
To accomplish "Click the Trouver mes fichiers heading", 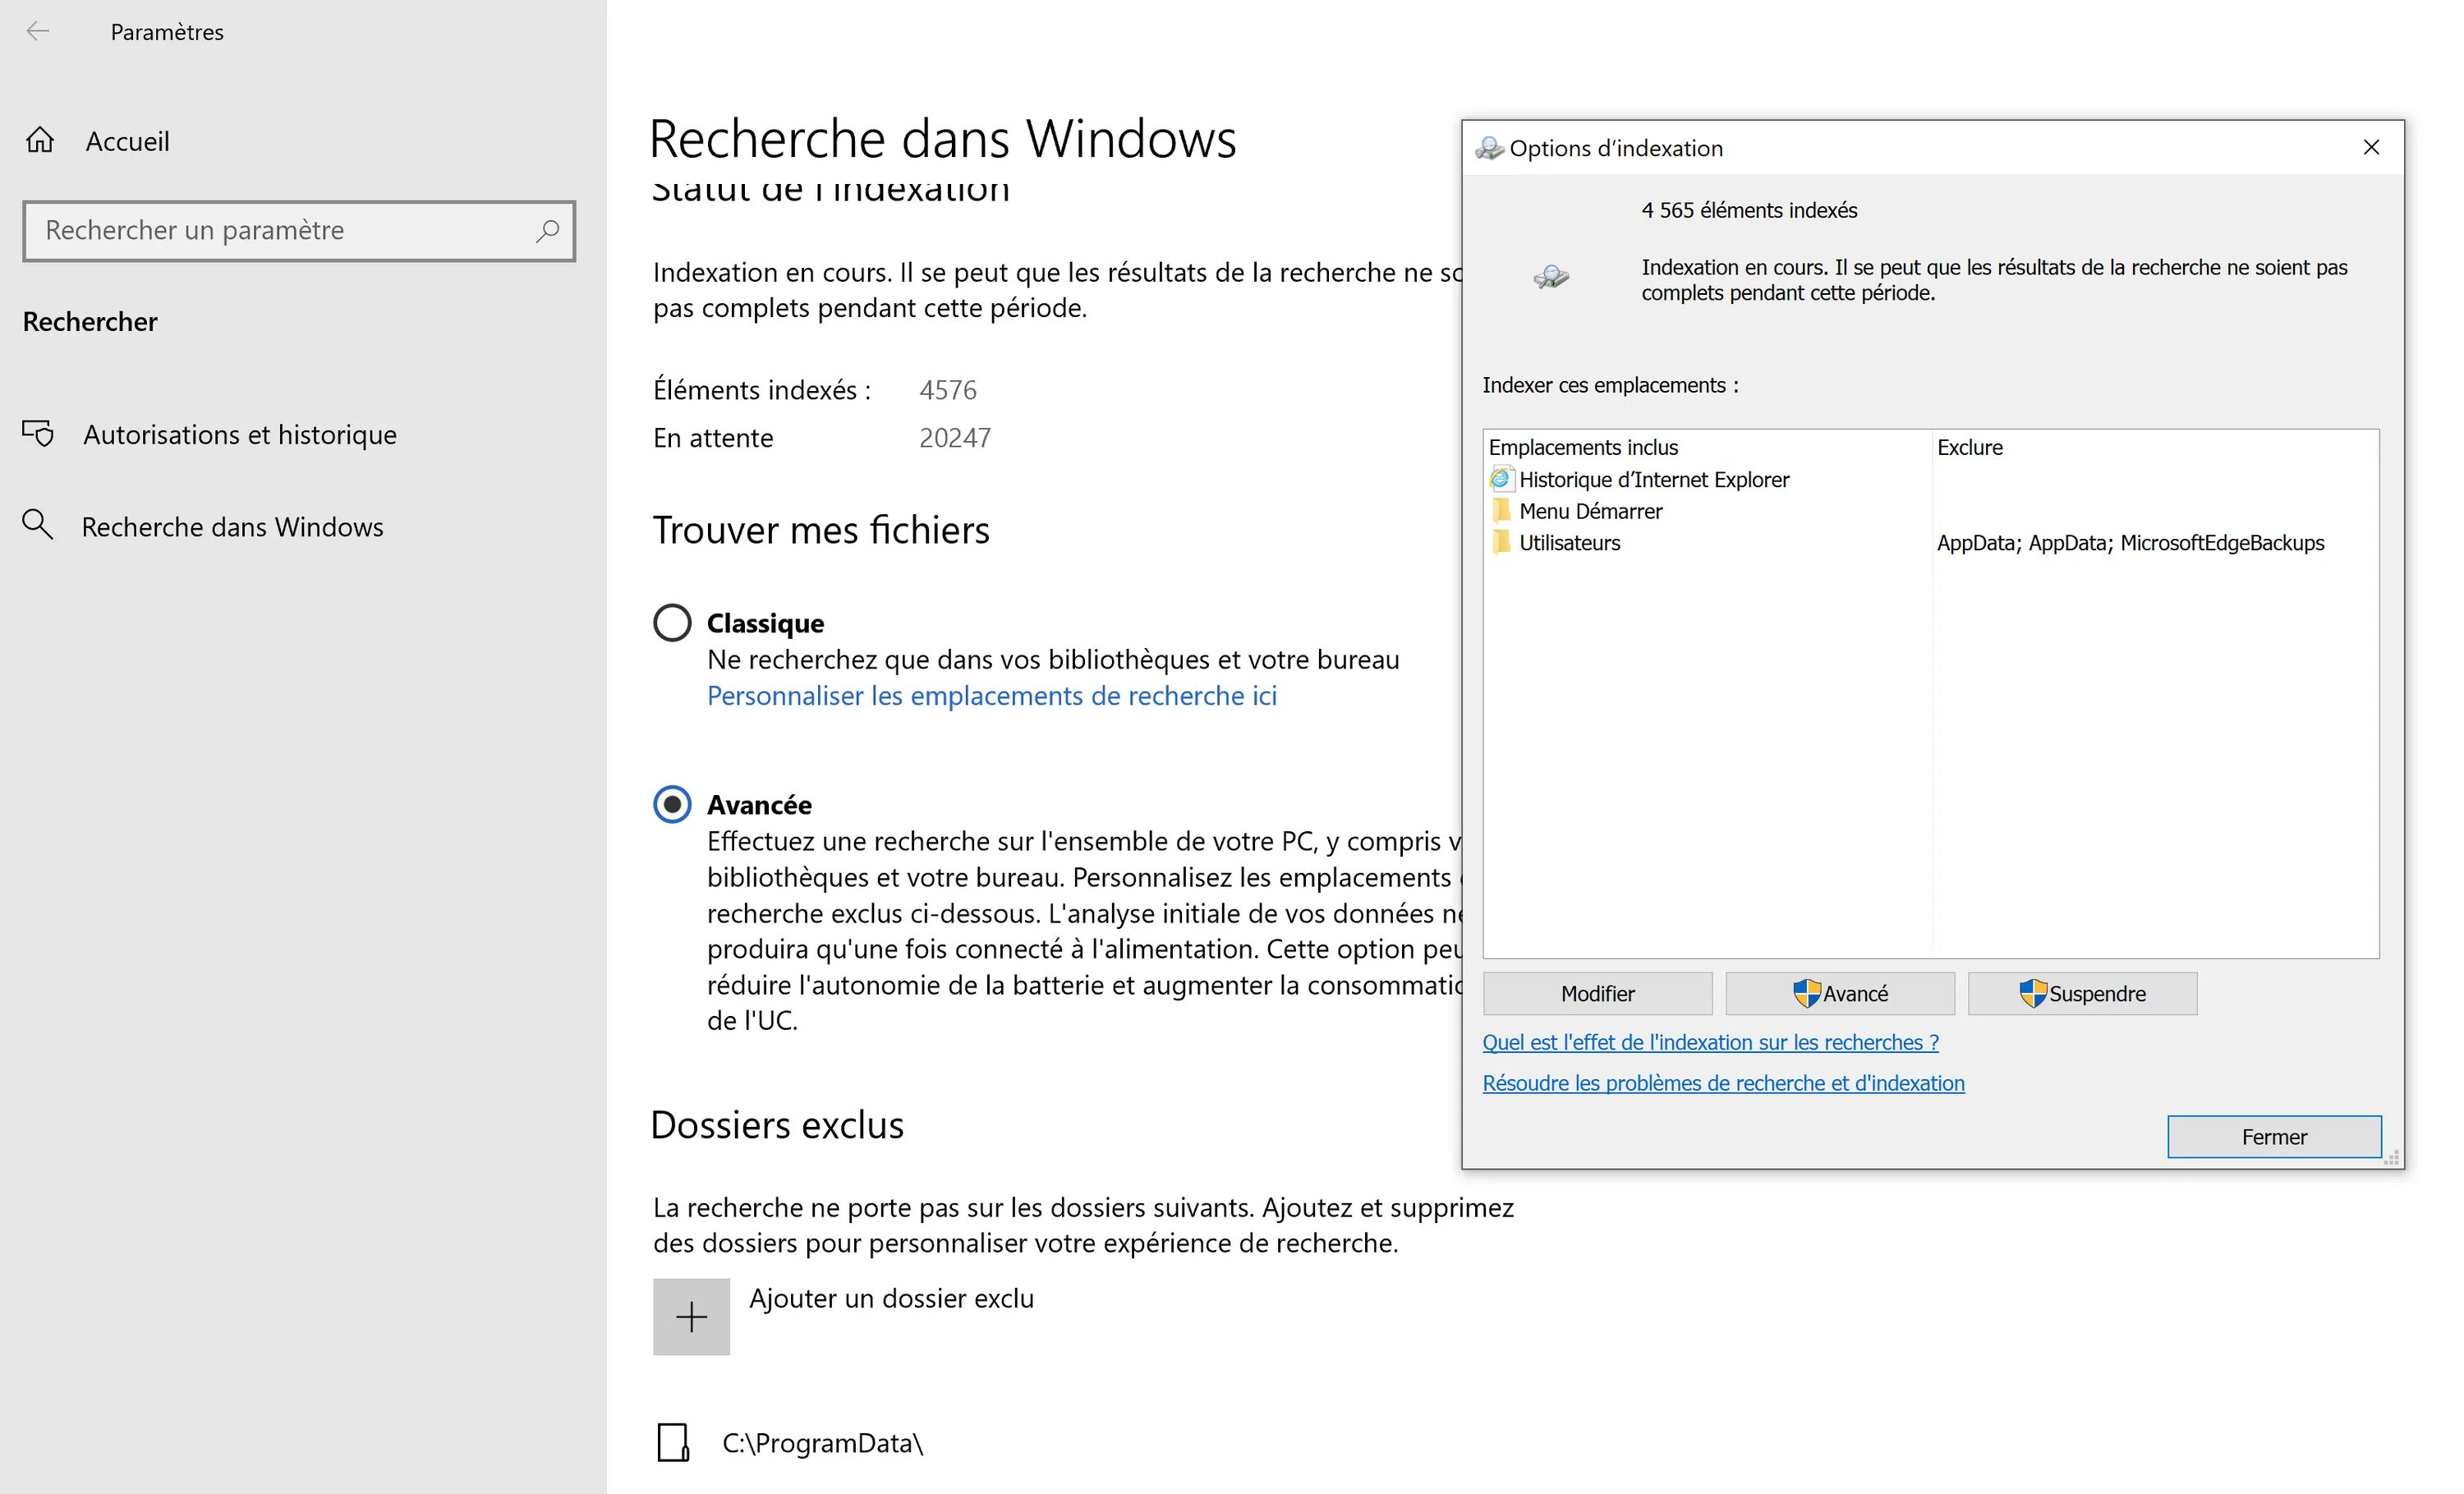I will (821, 530).
